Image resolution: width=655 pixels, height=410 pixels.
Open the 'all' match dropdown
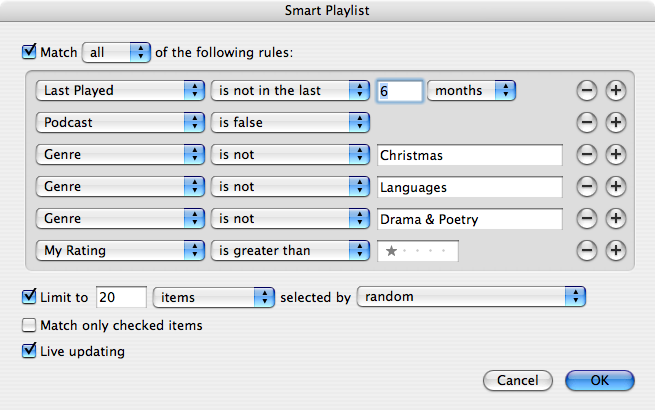pyautogui.click(x=117, y=52)
